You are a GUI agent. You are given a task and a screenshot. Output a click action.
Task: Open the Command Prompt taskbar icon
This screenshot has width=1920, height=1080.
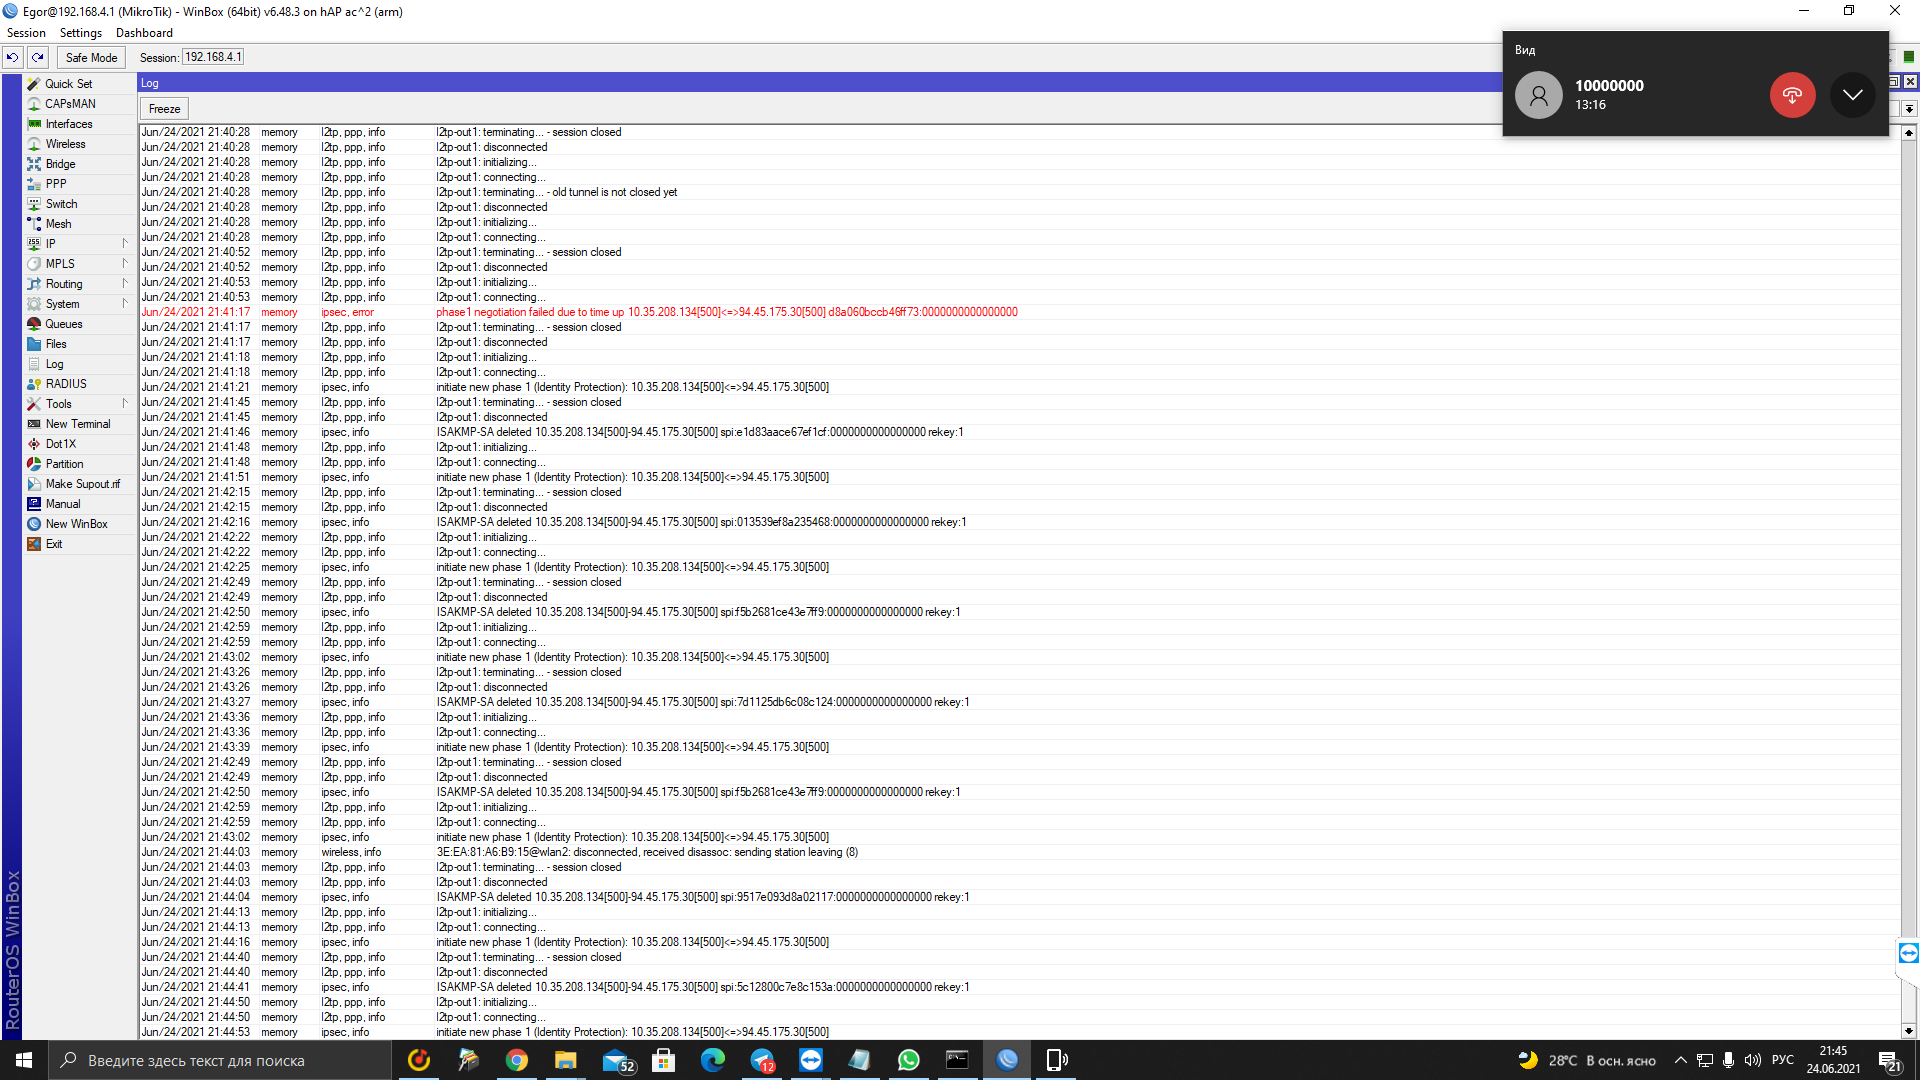tap(958, 1060)
